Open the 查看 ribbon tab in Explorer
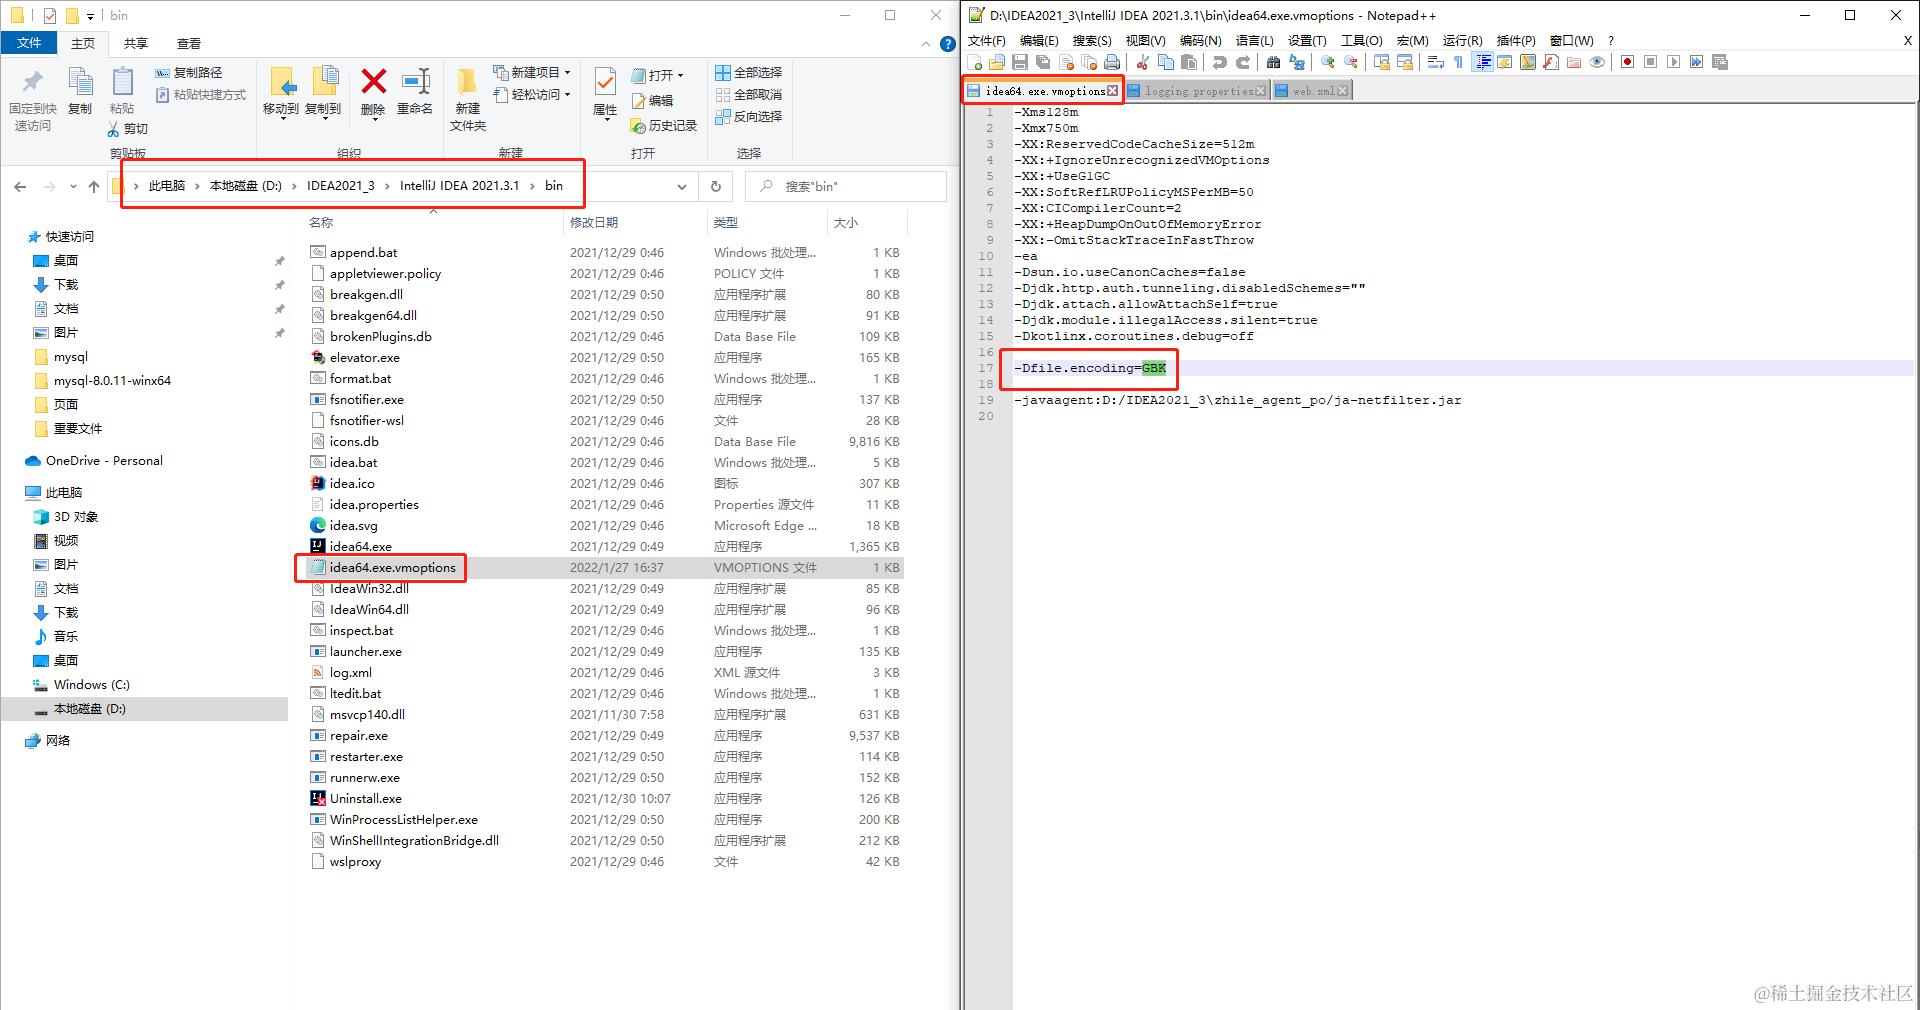The width and height of the screenshot is (1920, 1010). 189,44
